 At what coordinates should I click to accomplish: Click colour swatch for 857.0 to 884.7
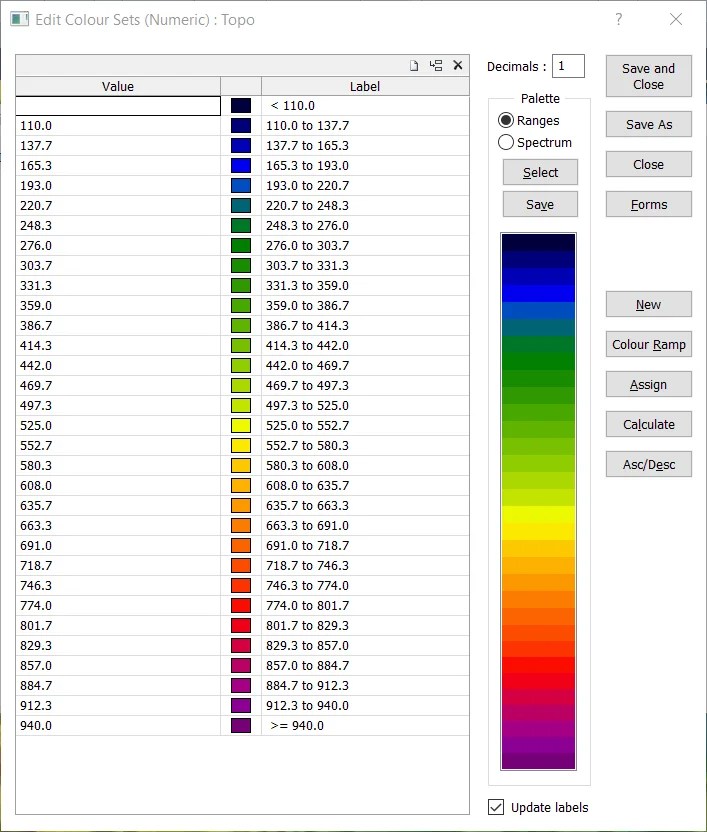click(241, 665)
